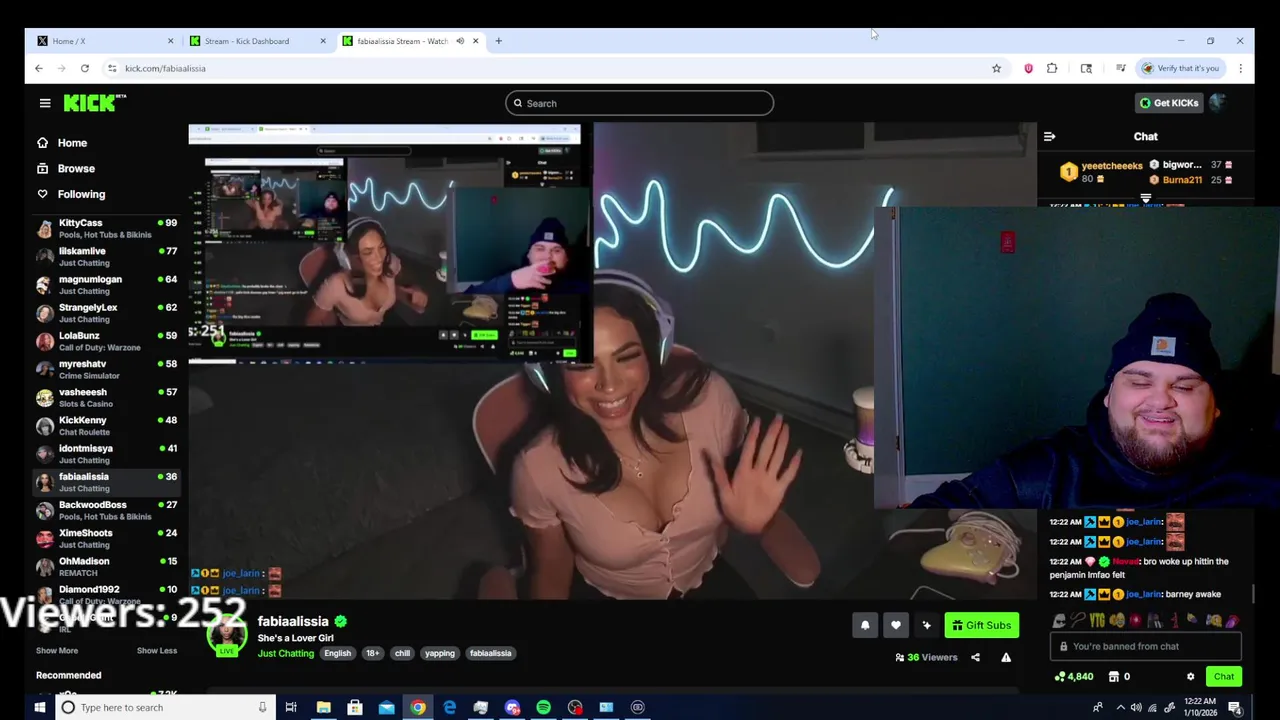Open the Windows Start menu
Image resolution: width=1280 pixels, height=720 pixels.
(39, 707)
